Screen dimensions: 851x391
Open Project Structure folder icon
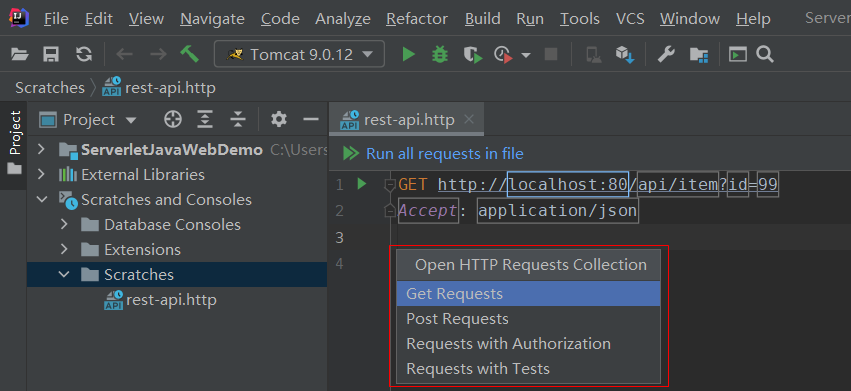tap(699, 55)
